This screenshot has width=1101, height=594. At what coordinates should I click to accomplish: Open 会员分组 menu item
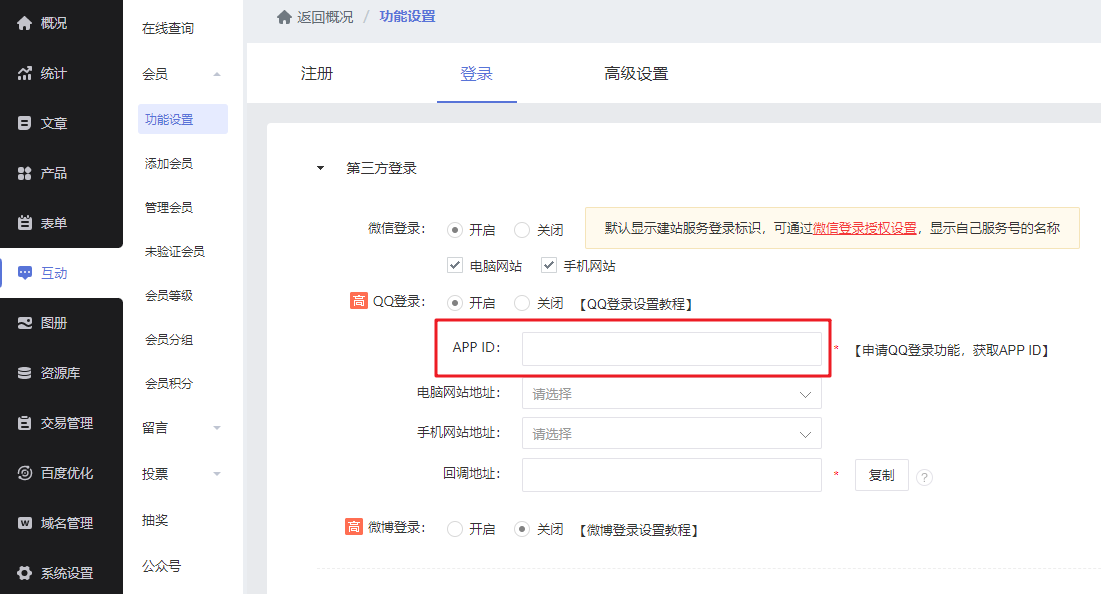[x=169, y=340]
